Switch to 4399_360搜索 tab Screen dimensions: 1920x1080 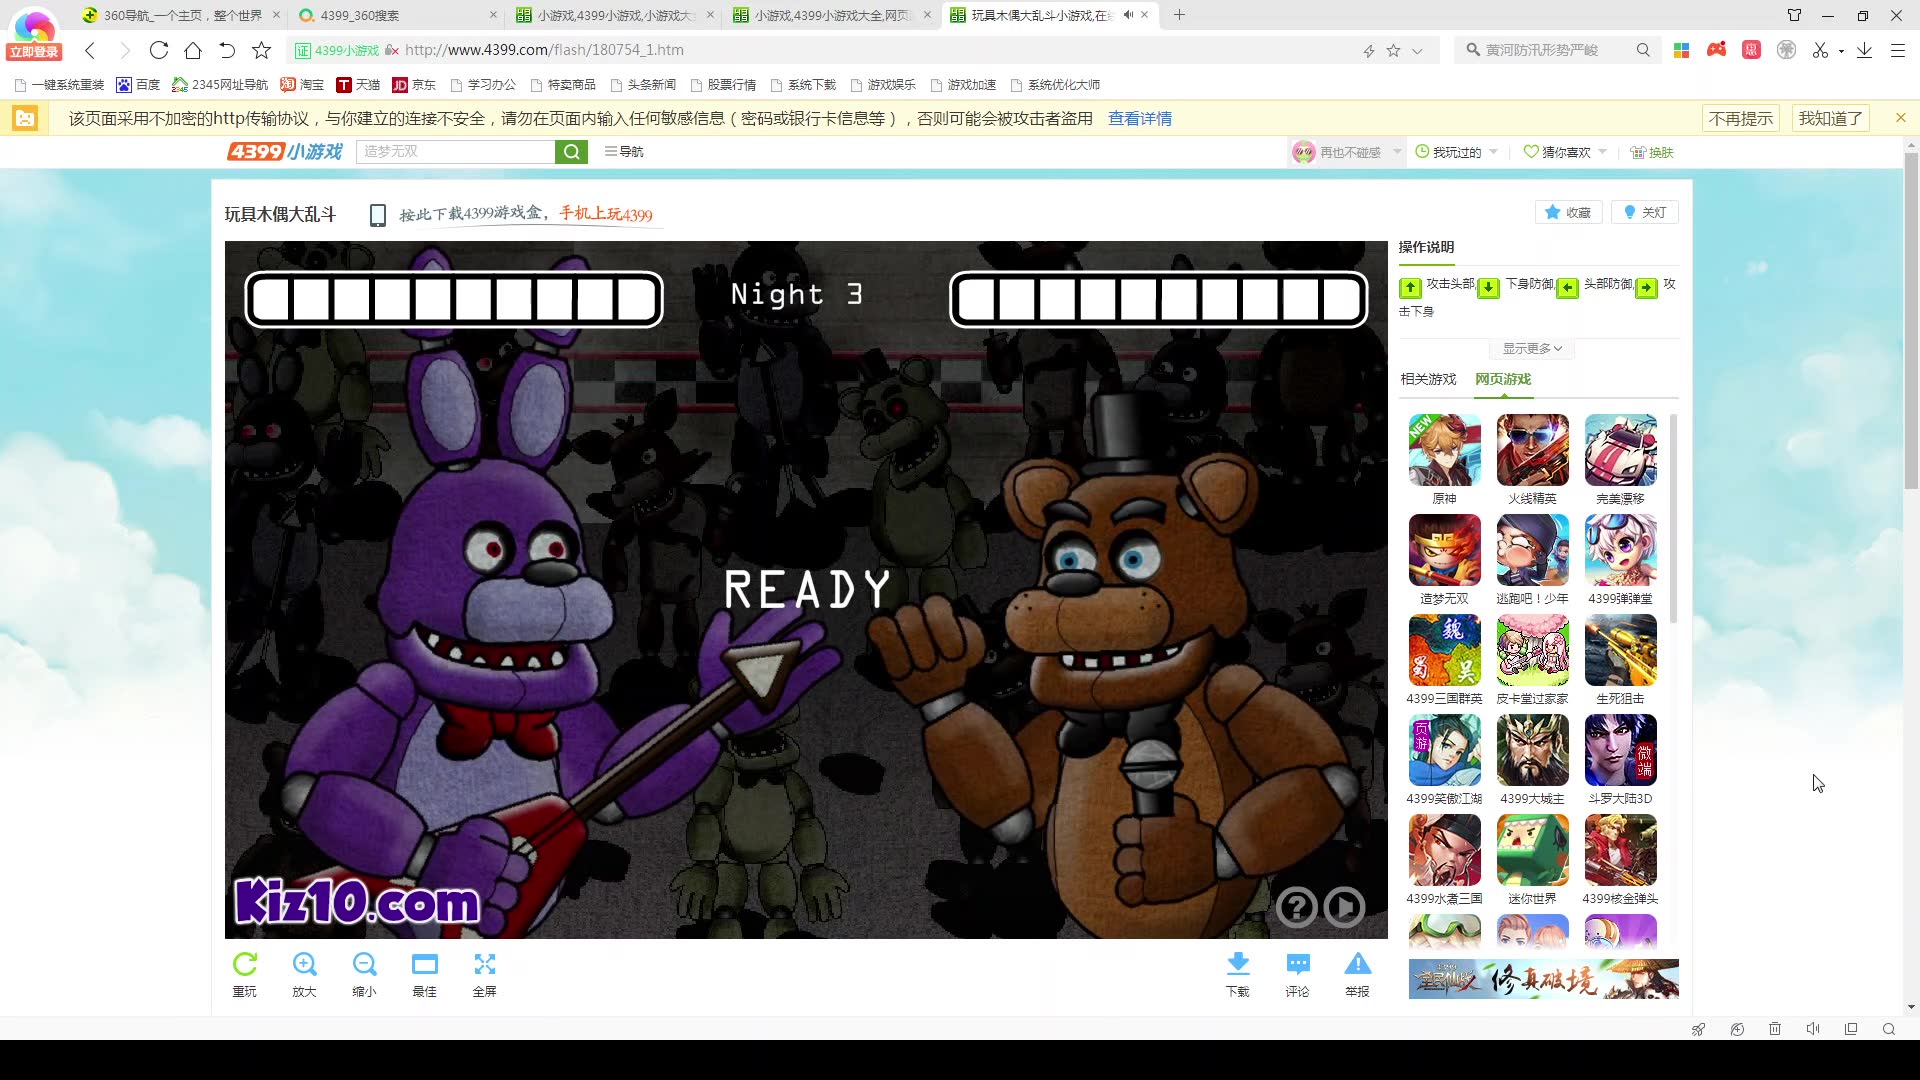click(397, 15)
